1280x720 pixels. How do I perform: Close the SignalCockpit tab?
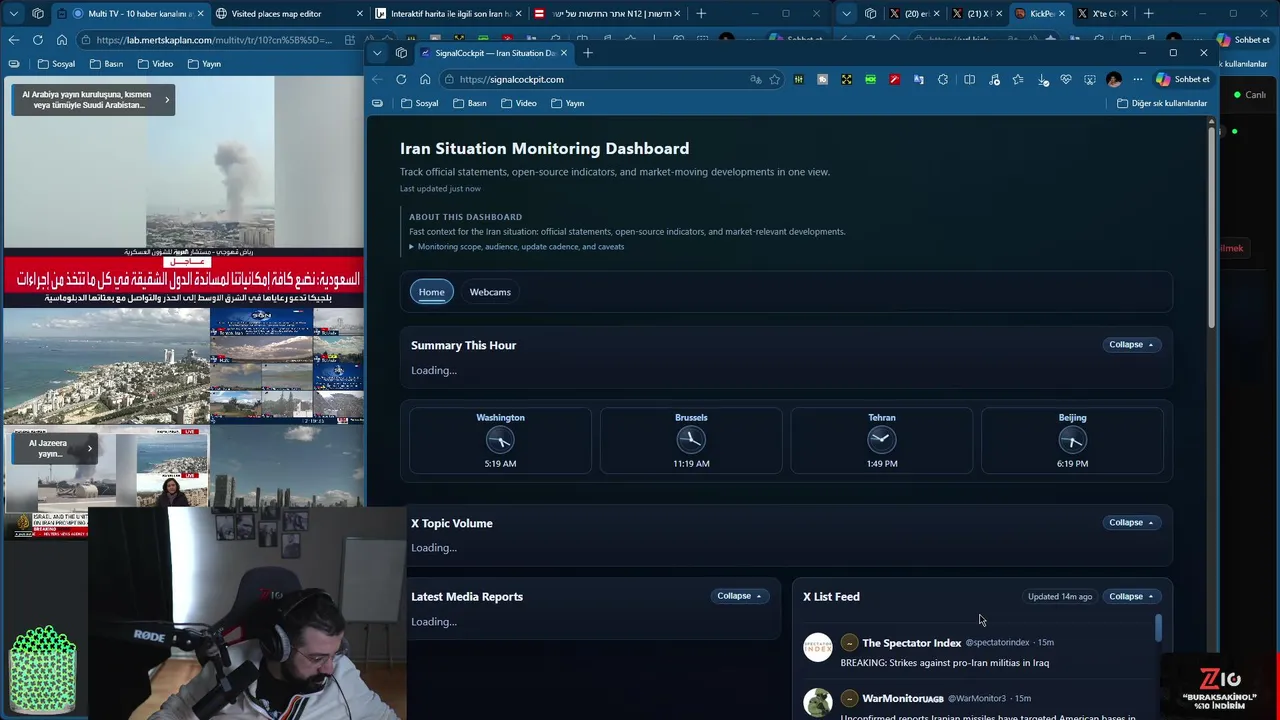(564, 52)
